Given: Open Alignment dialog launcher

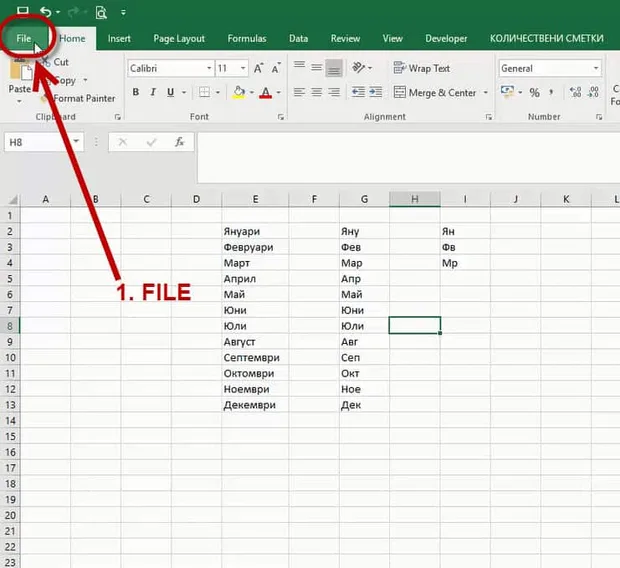Looking at the screenshot, I should pyautogui.click(x=489, y=117).
